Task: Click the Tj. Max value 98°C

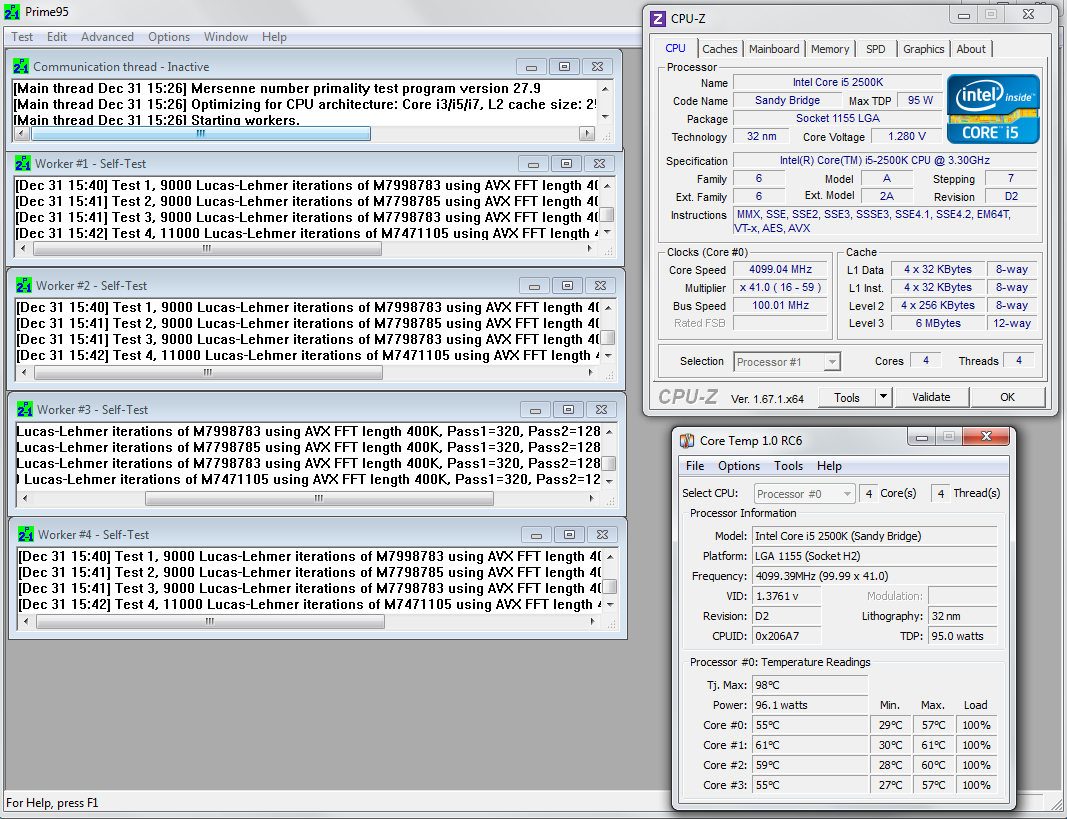Action: click(x=810, y=685)
